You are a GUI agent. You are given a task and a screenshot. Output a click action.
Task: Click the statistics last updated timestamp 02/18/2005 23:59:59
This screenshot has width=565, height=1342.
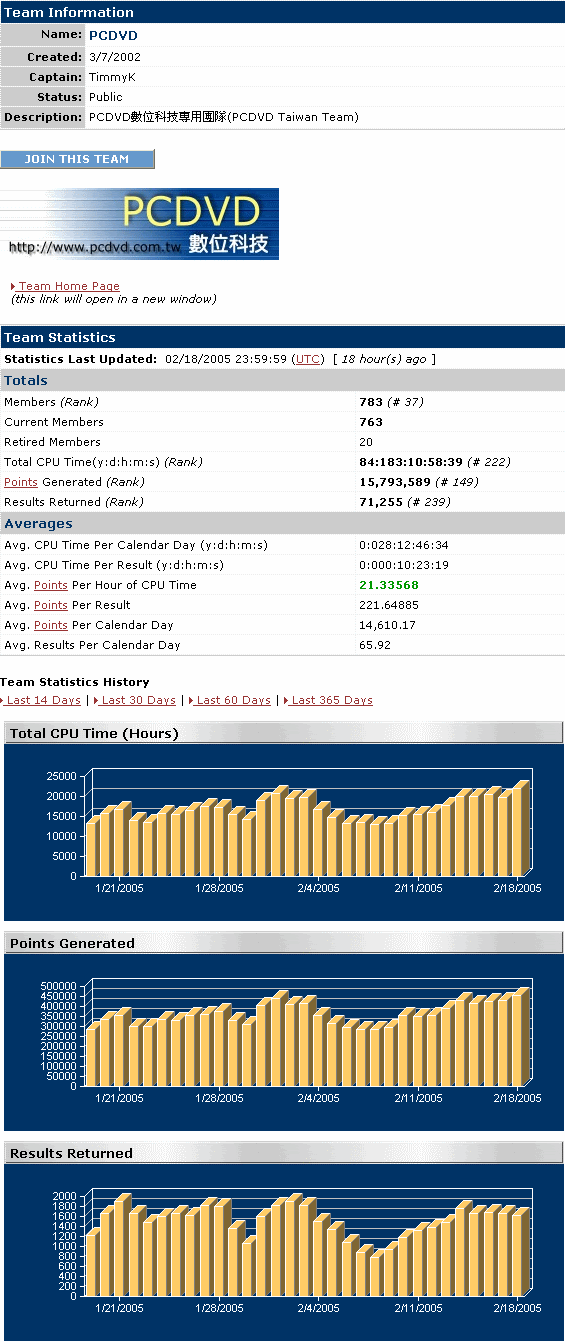(x=226, y=359)
